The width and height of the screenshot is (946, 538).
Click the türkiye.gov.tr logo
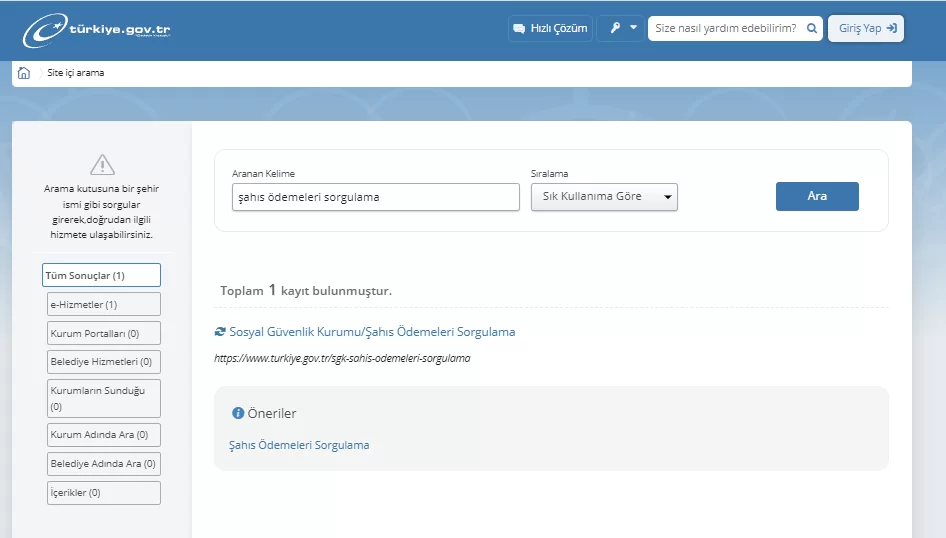tap(97, 30)
